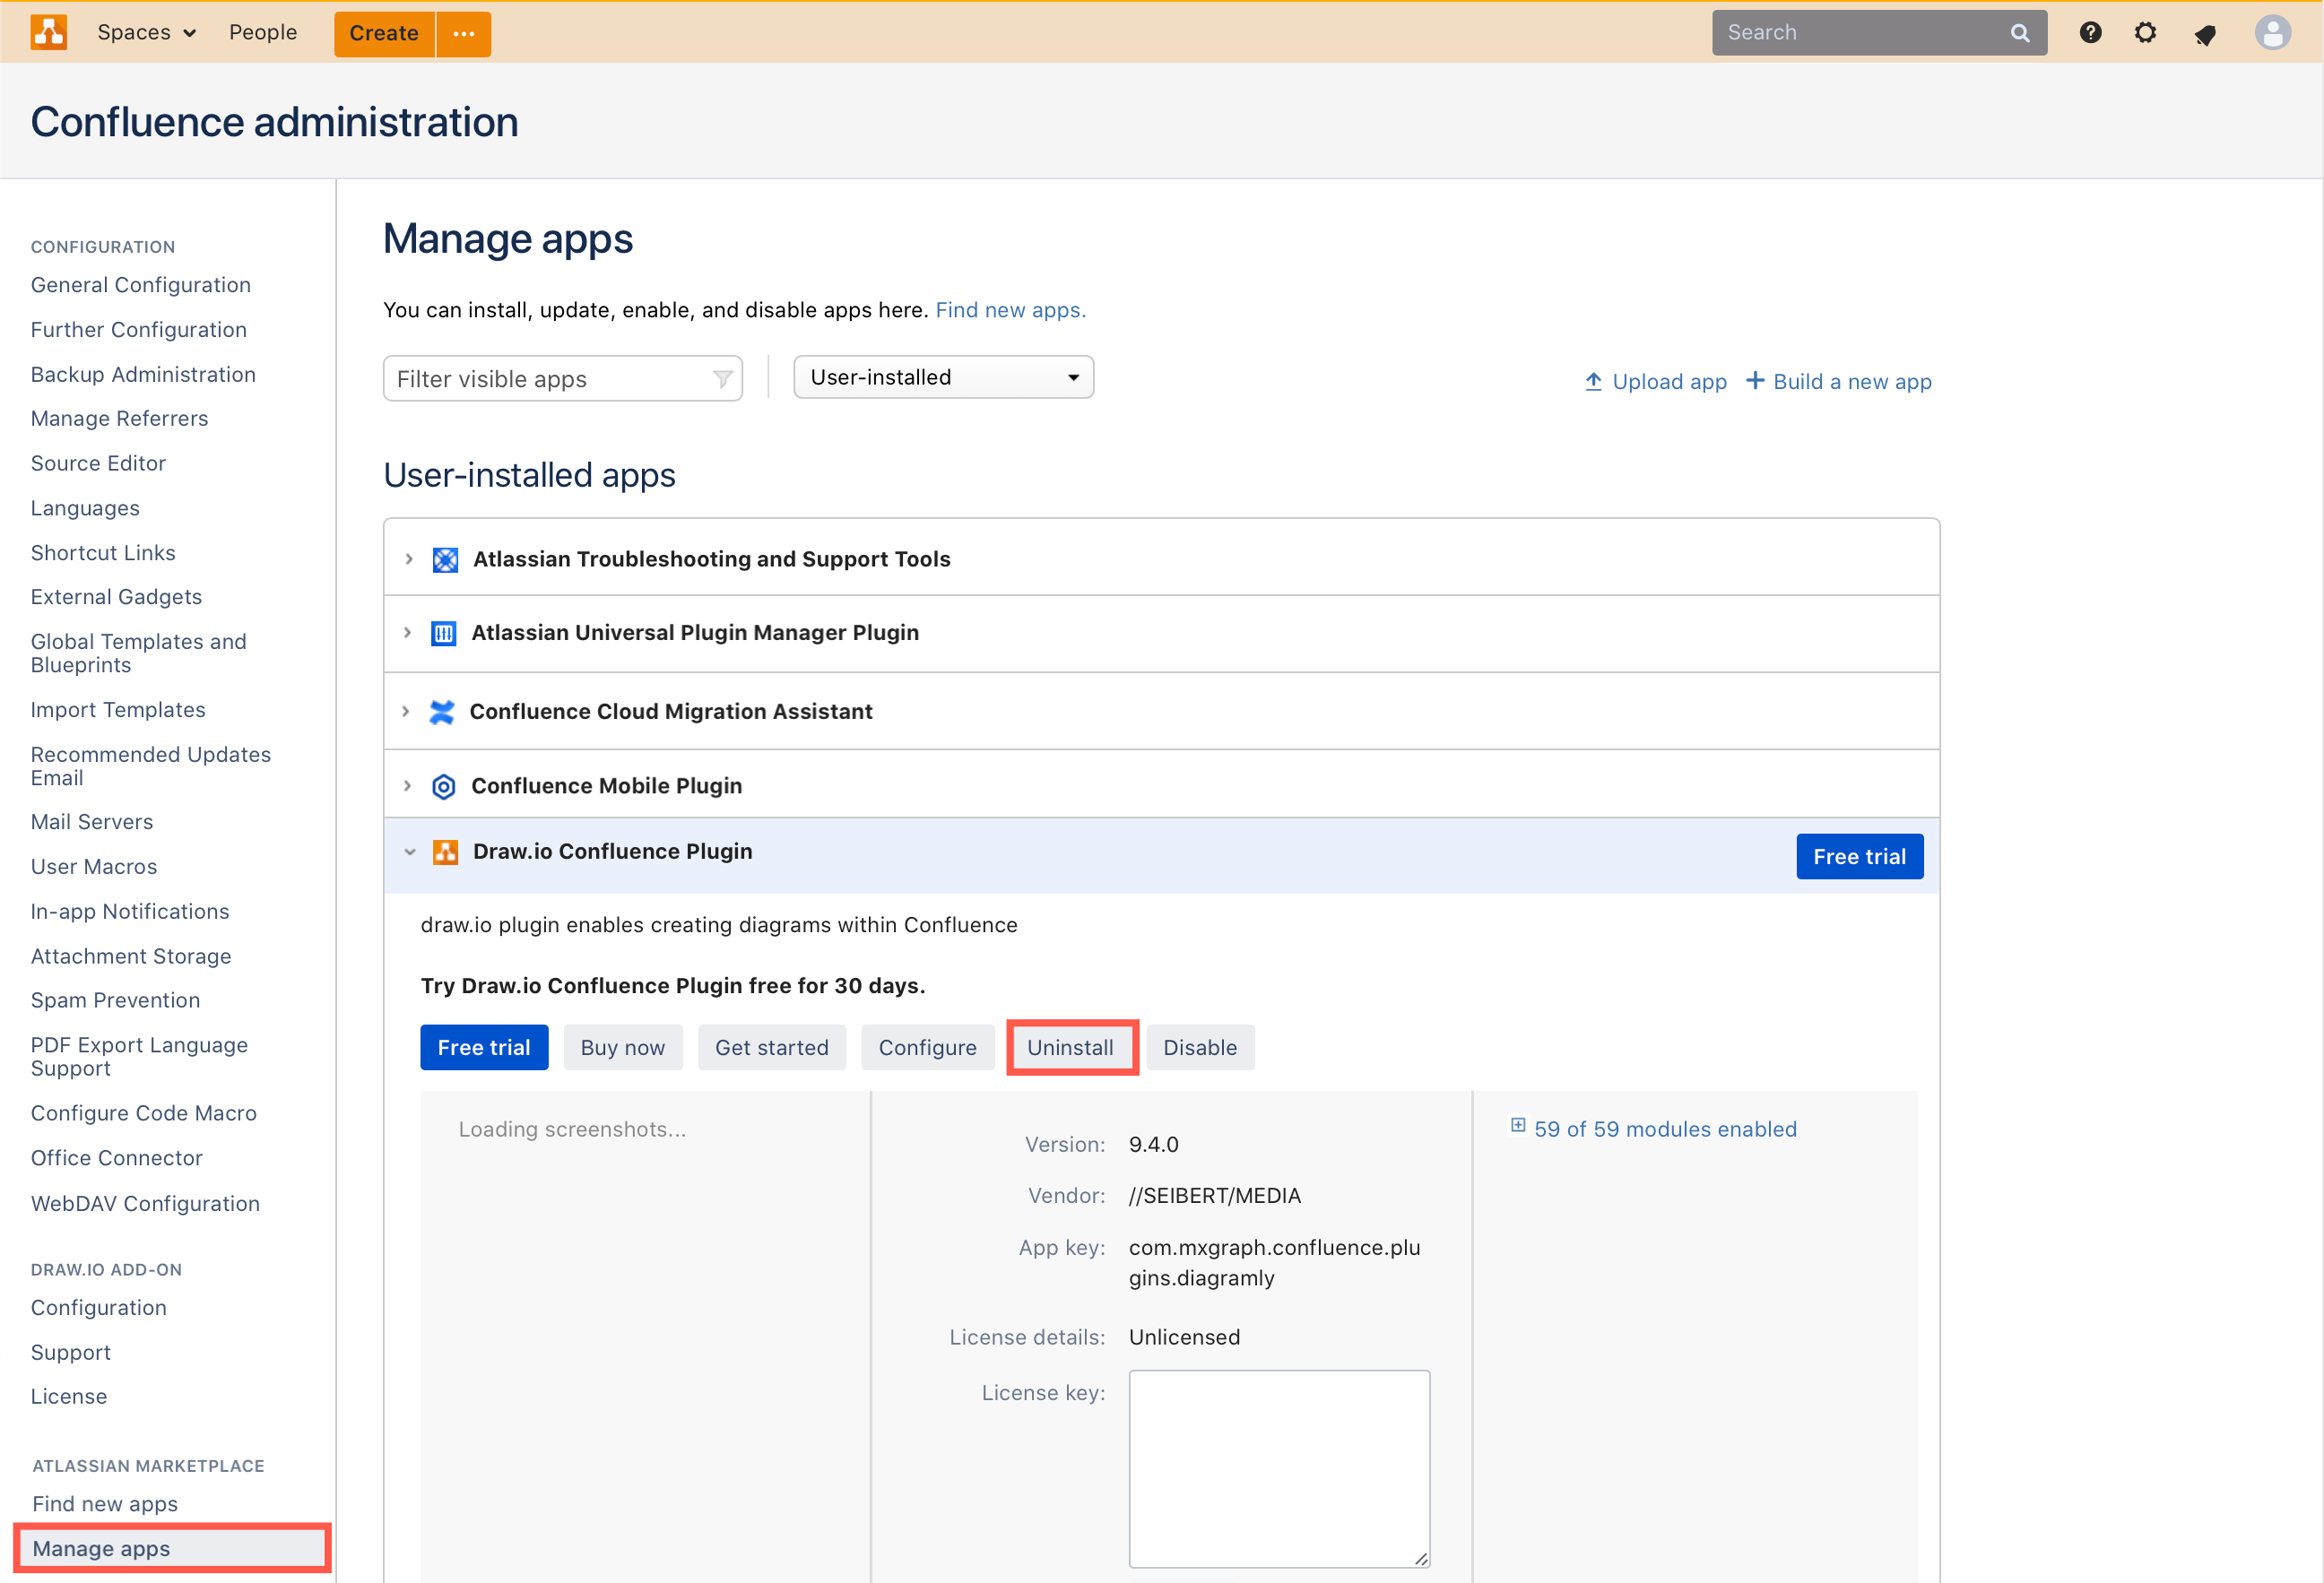Open External Gadgets page
This screenshot has height=1583, width=2324.
point(116,597)
